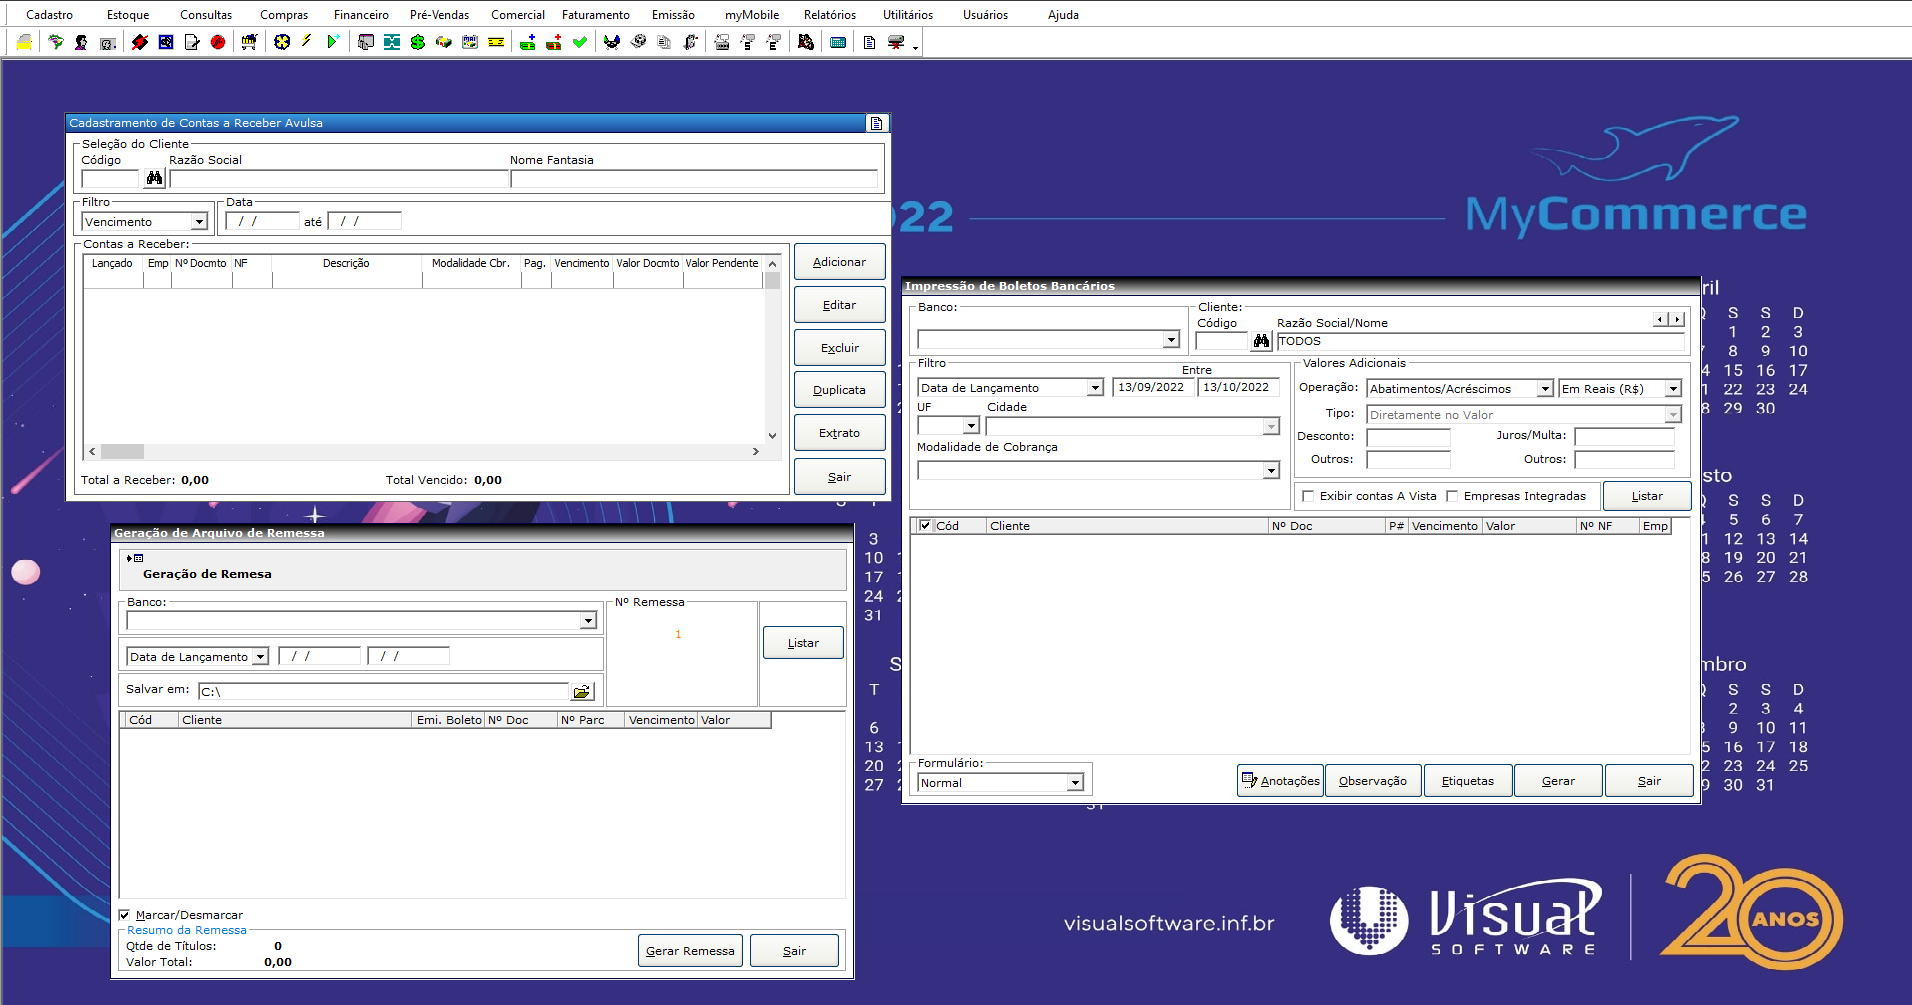
Task: Click the horizontal scrollbar in Contas a Receber grid
Action: coord(424,452)
